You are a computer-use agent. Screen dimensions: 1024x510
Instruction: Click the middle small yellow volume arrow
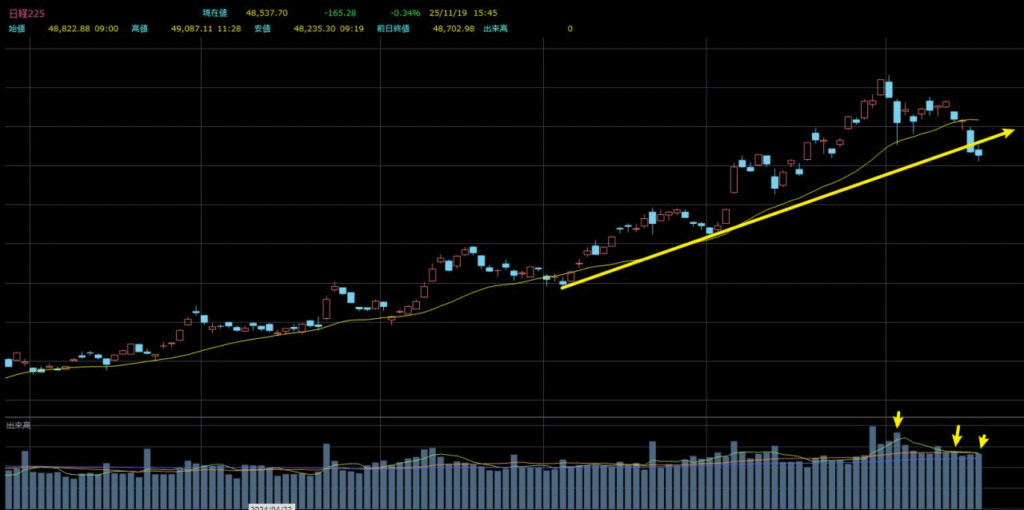(x=957, y=436)
